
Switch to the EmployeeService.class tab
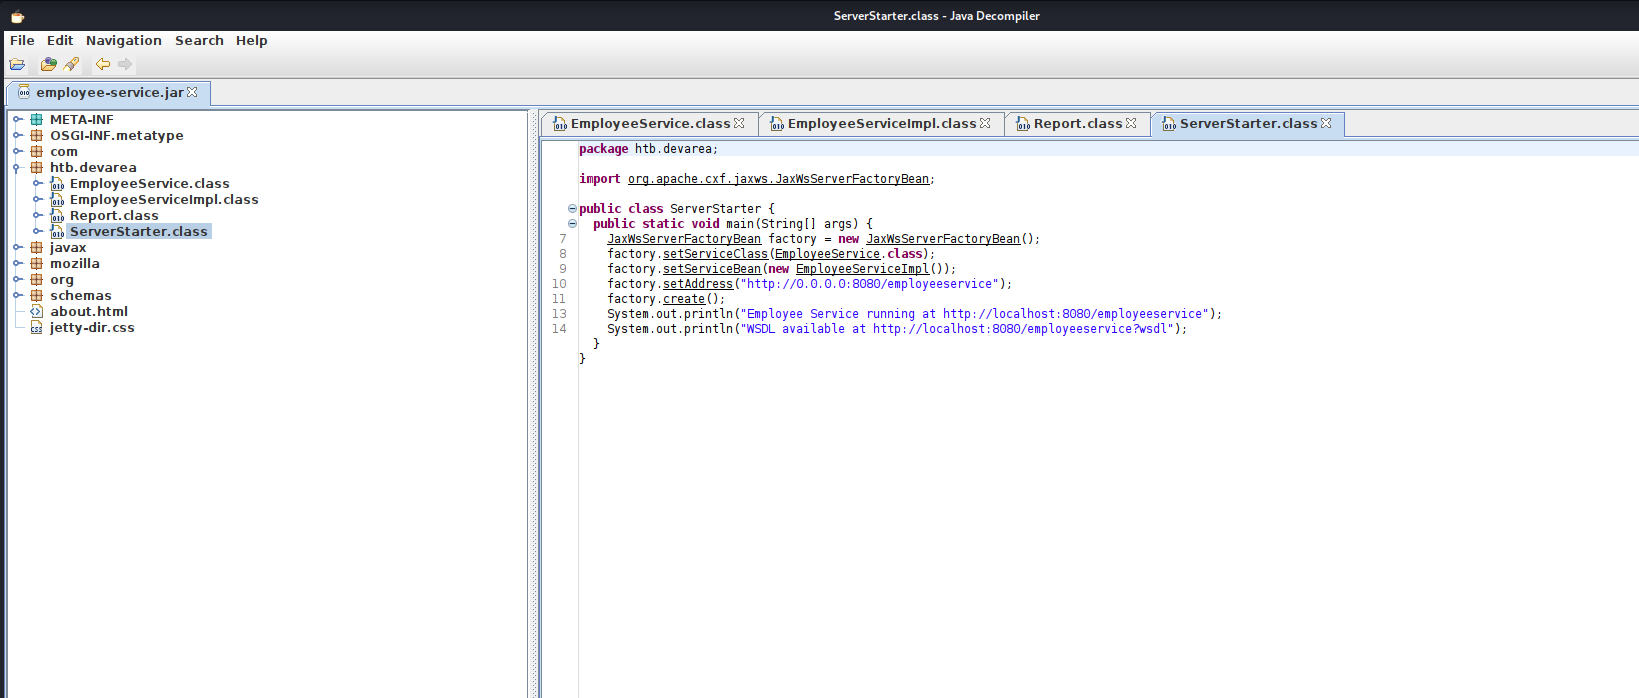coord(650,124)
